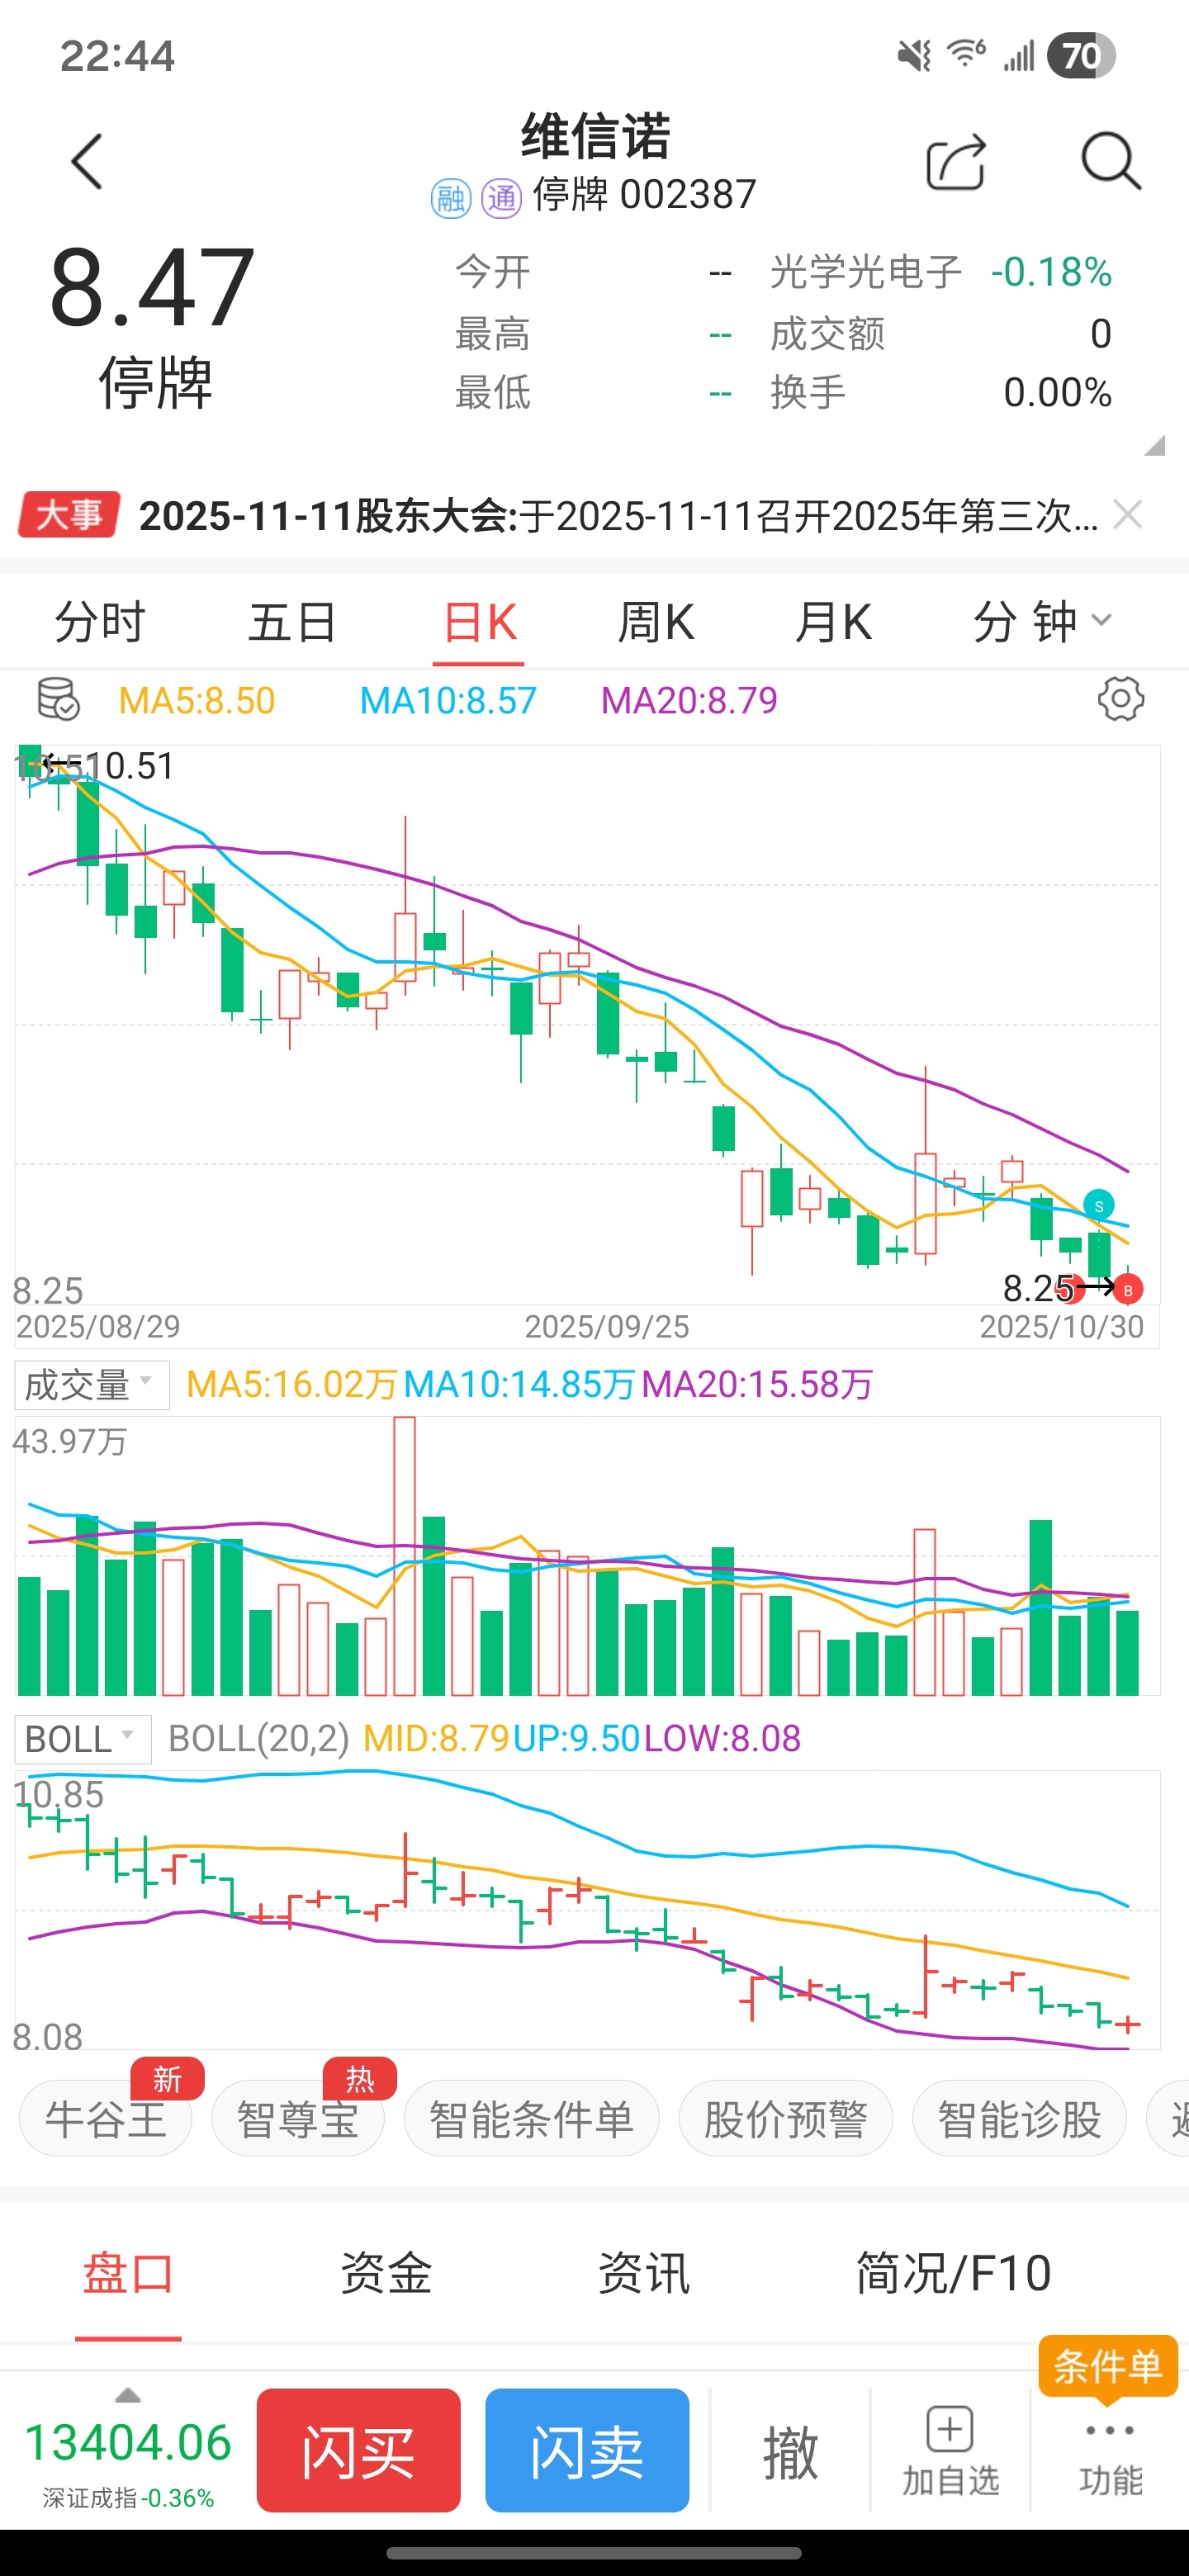The width and height of the screenshot is (1189, 2576).
Task: Switch to 分时 chart tab
Action: (100, 622)
